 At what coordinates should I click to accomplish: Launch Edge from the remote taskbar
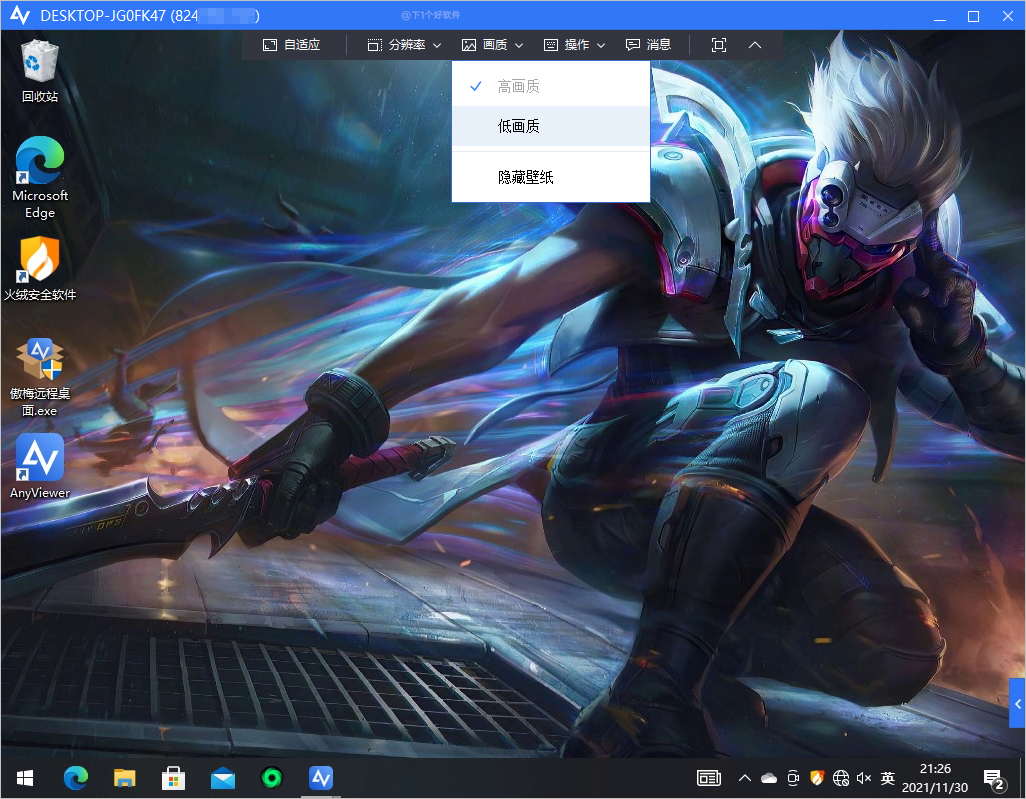(75, 778)
